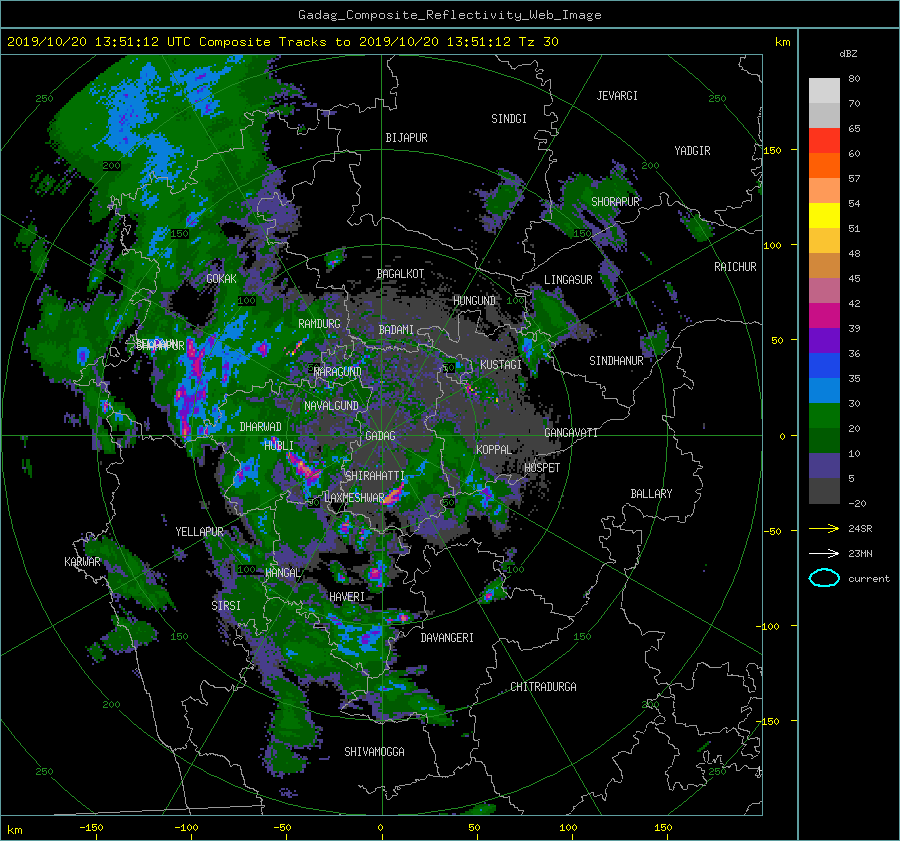Click the RAICHUR city label
The image size is (900, 841).
(735, 267)
